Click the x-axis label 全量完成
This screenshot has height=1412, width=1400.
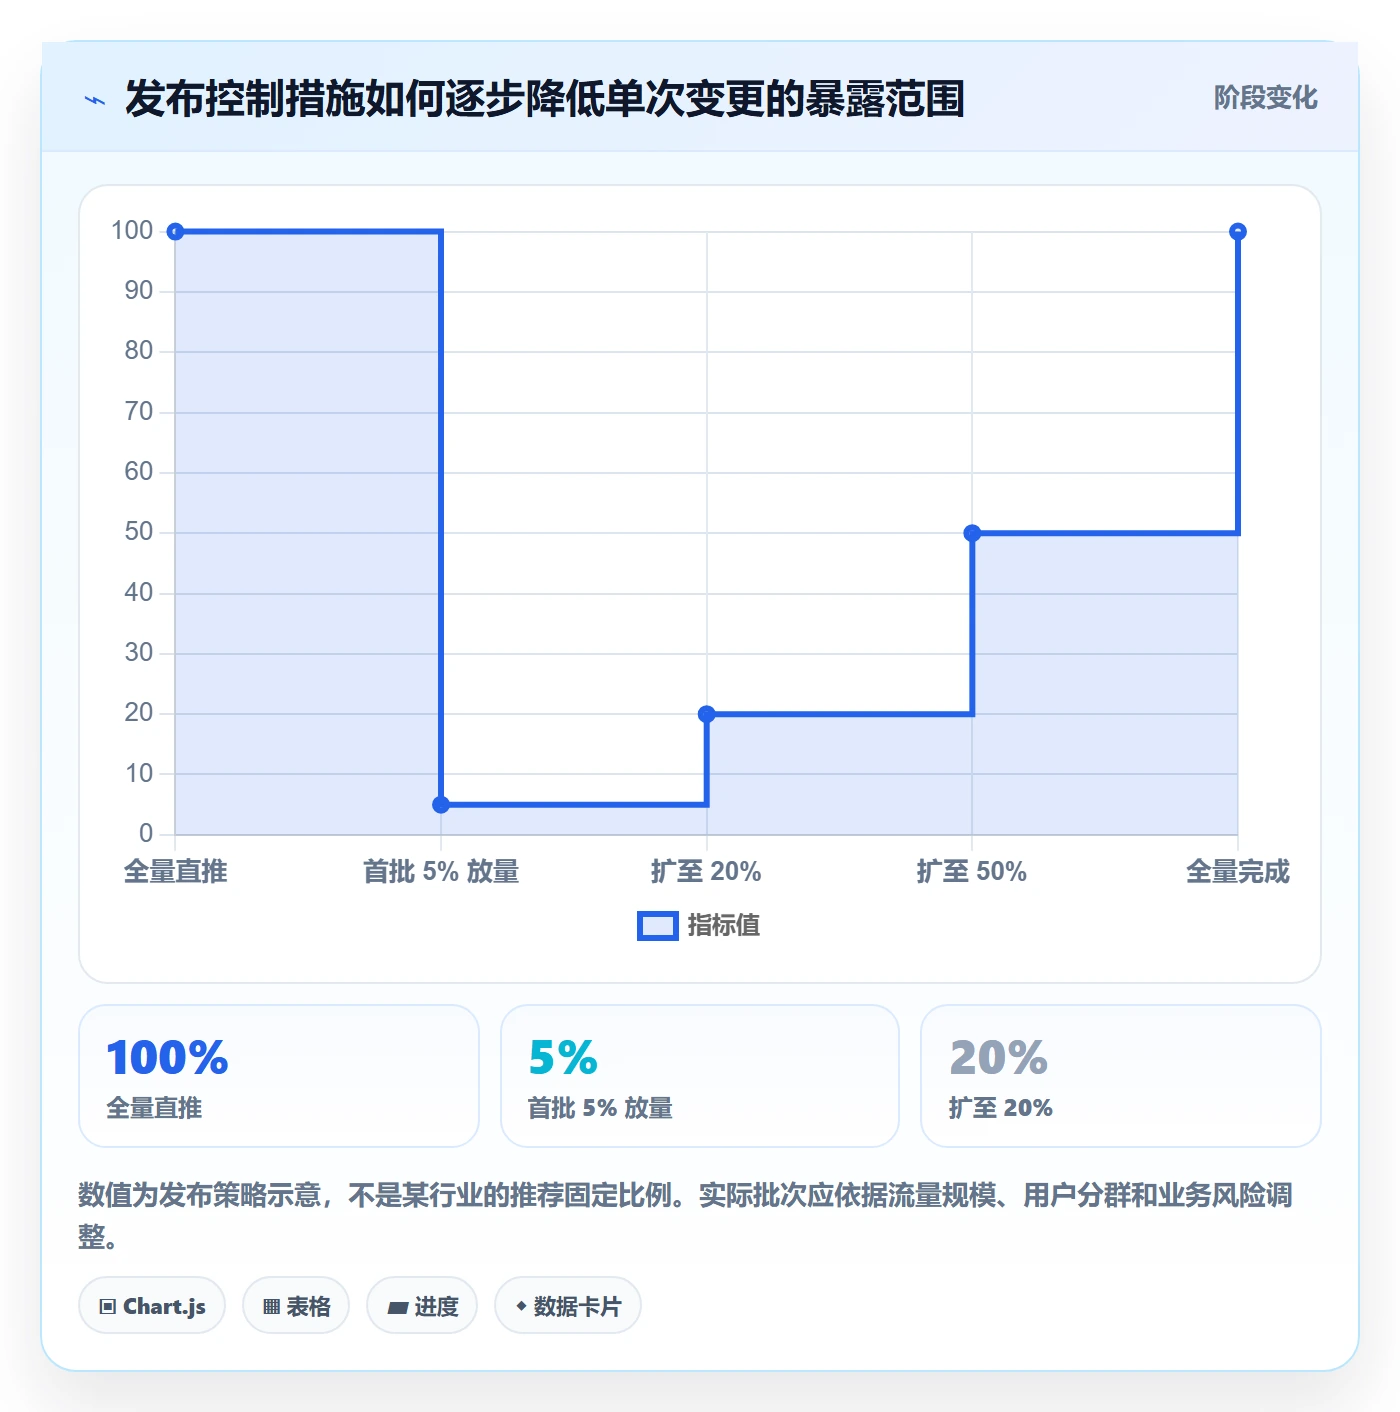[1238, 872]
